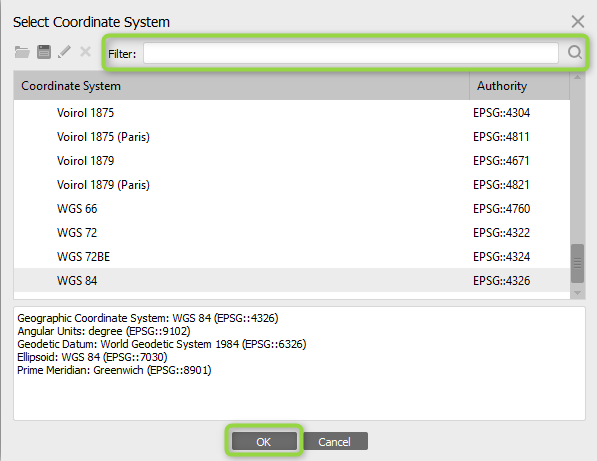The image size is (597, 461).
Task: Confirm selection with the OK button
Action: tap(264, 441)
